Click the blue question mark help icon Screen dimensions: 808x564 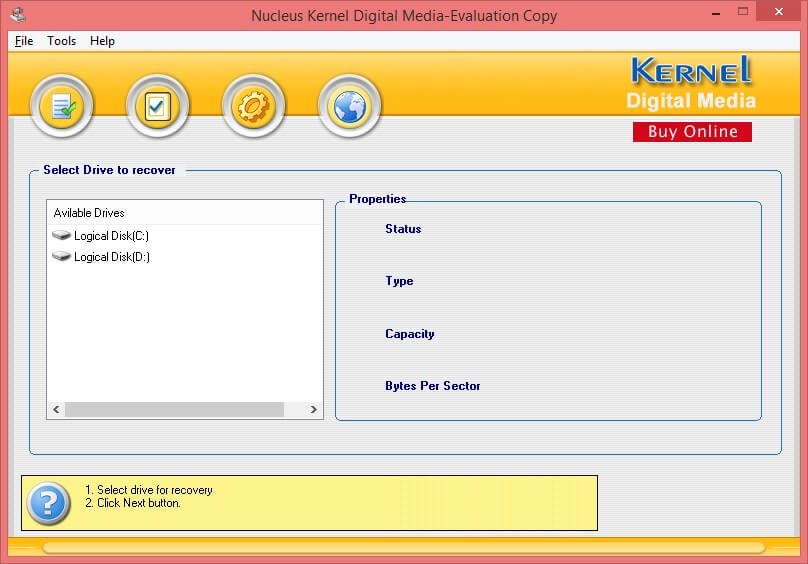tap(48, 503)
